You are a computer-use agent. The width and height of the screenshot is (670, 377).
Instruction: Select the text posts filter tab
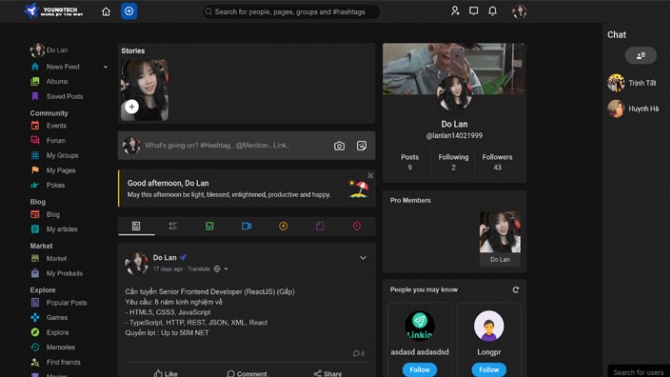coord(173,226)
